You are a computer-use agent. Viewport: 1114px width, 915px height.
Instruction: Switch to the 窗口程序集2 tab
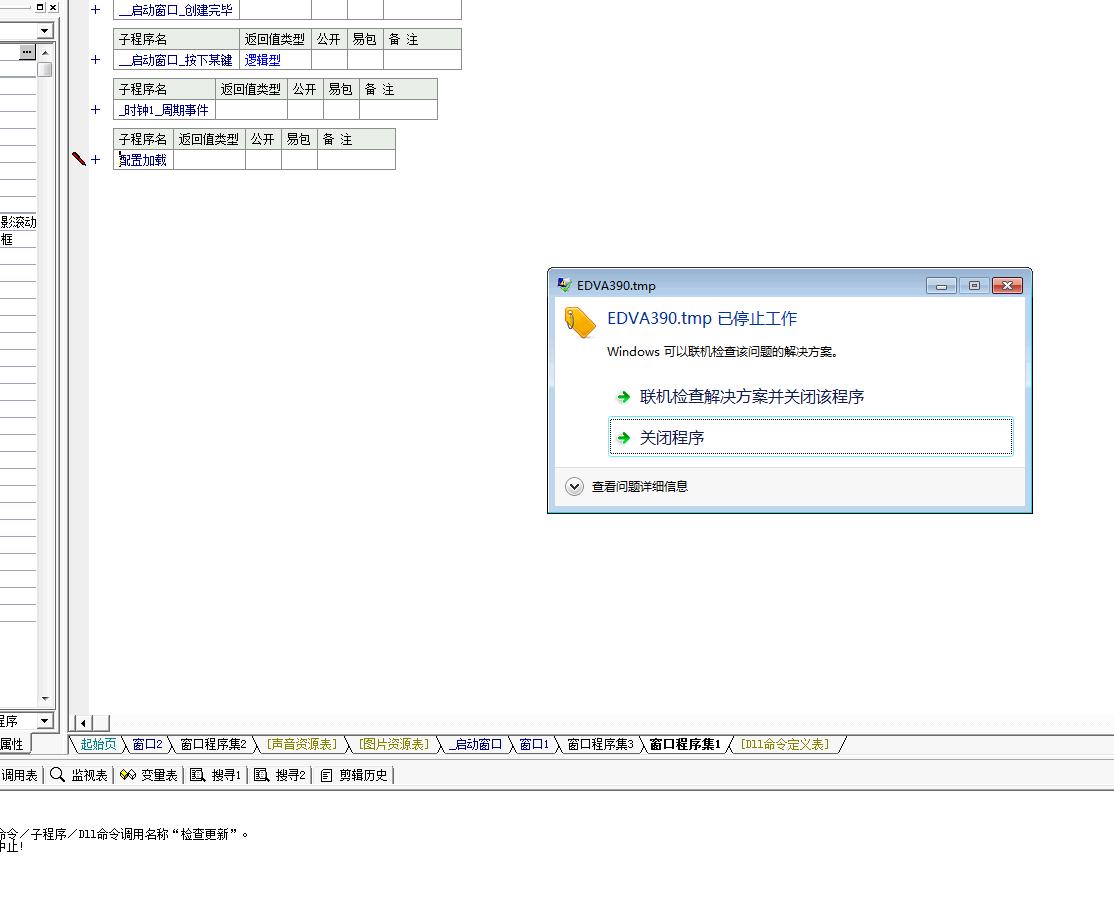213,744
